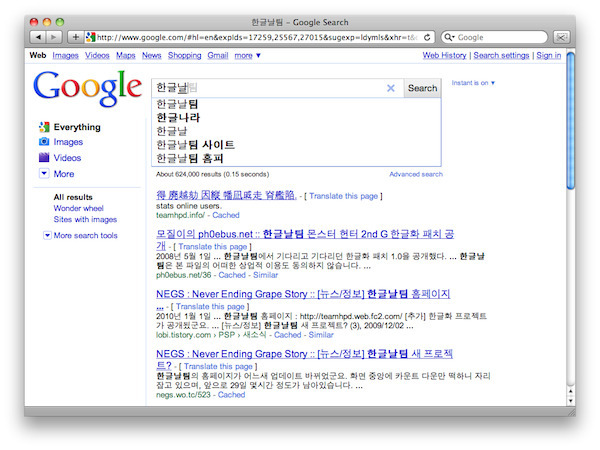Open the Similar link for ph0ebus.net/36

pos(266,275)
